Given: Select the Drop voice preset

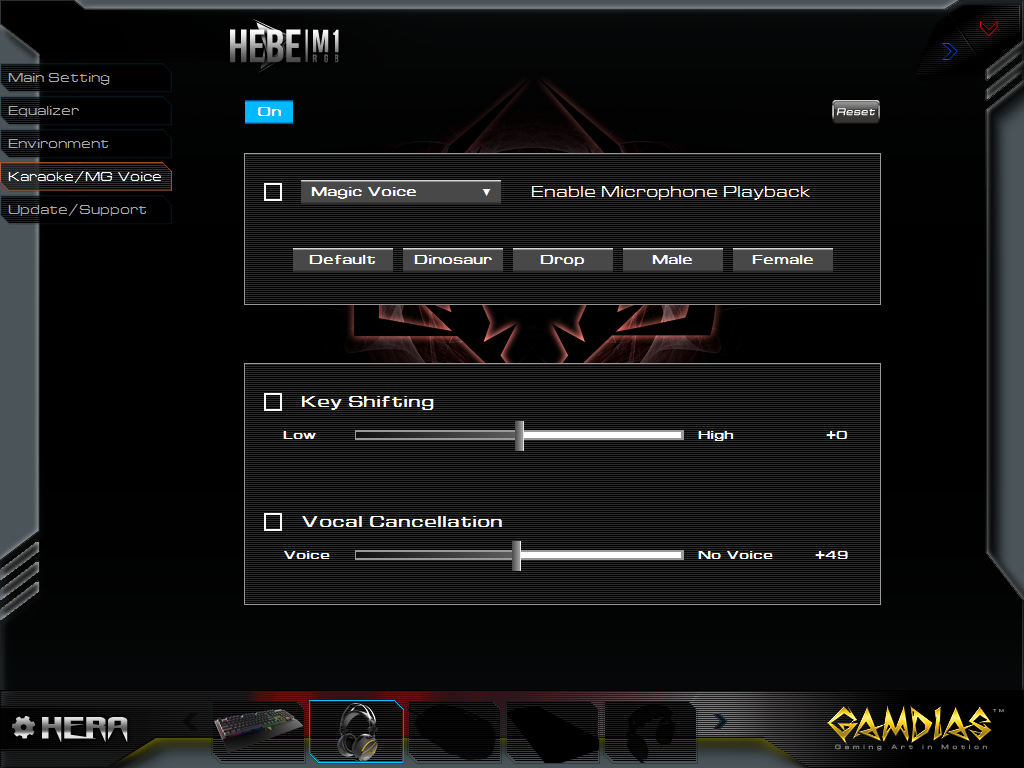Looking at the screenshot, I should pos(562,260).
